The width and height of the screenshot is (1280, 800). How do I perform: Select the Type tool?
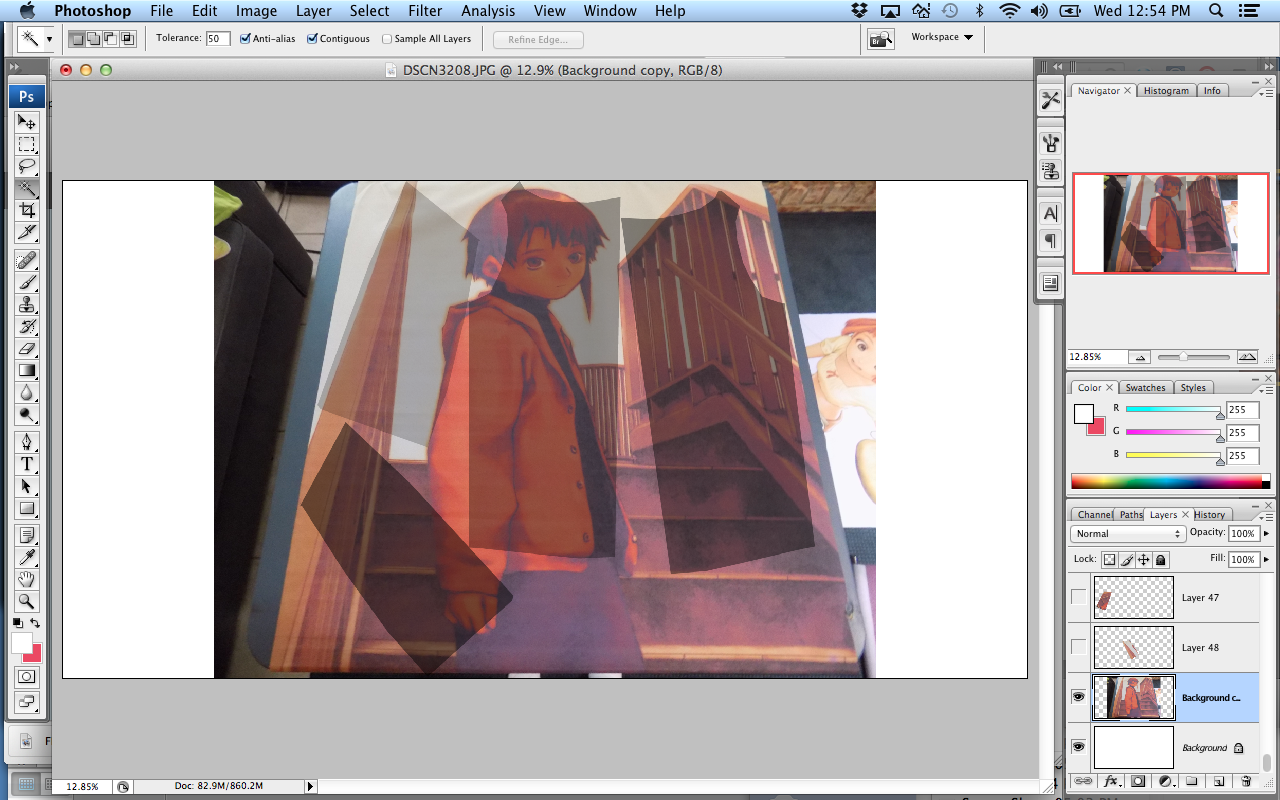[27, 464]
